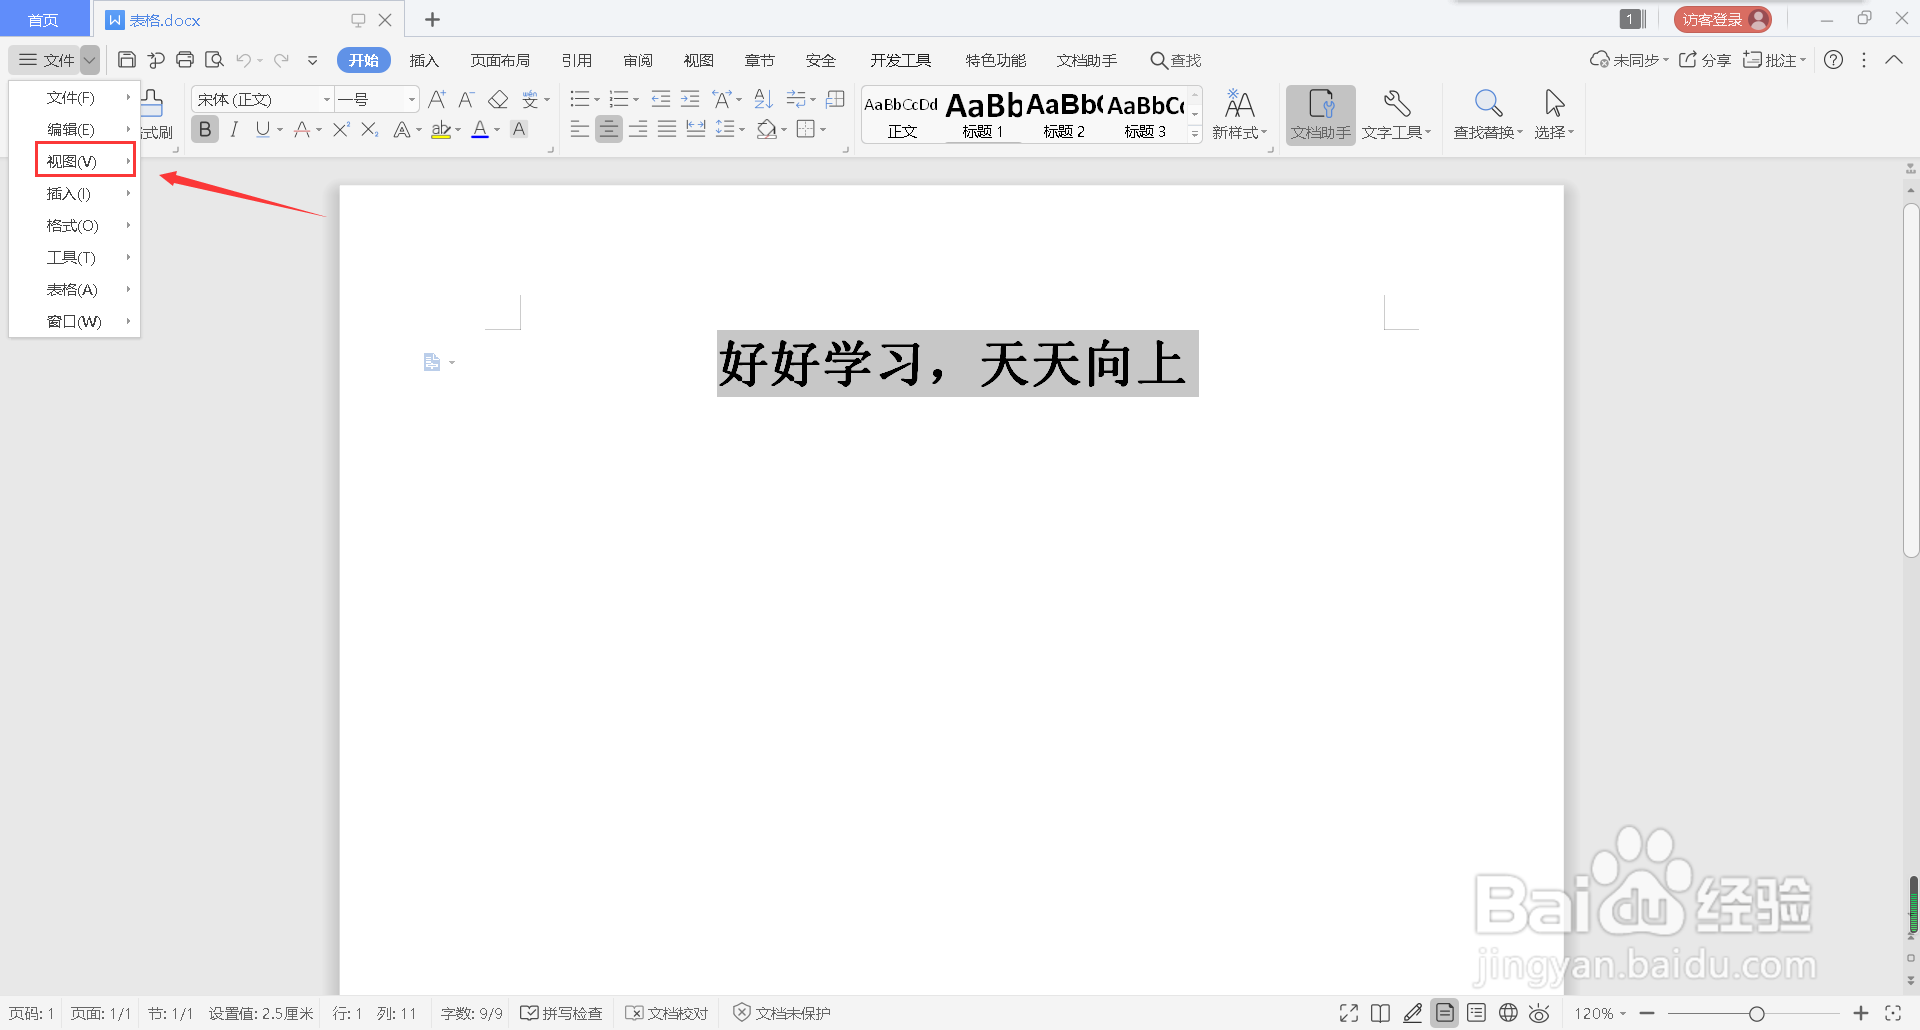Open the 文字工具 text tools
The height and width of the screenshot is (1030, 1920).
(x=1396, y=113)
